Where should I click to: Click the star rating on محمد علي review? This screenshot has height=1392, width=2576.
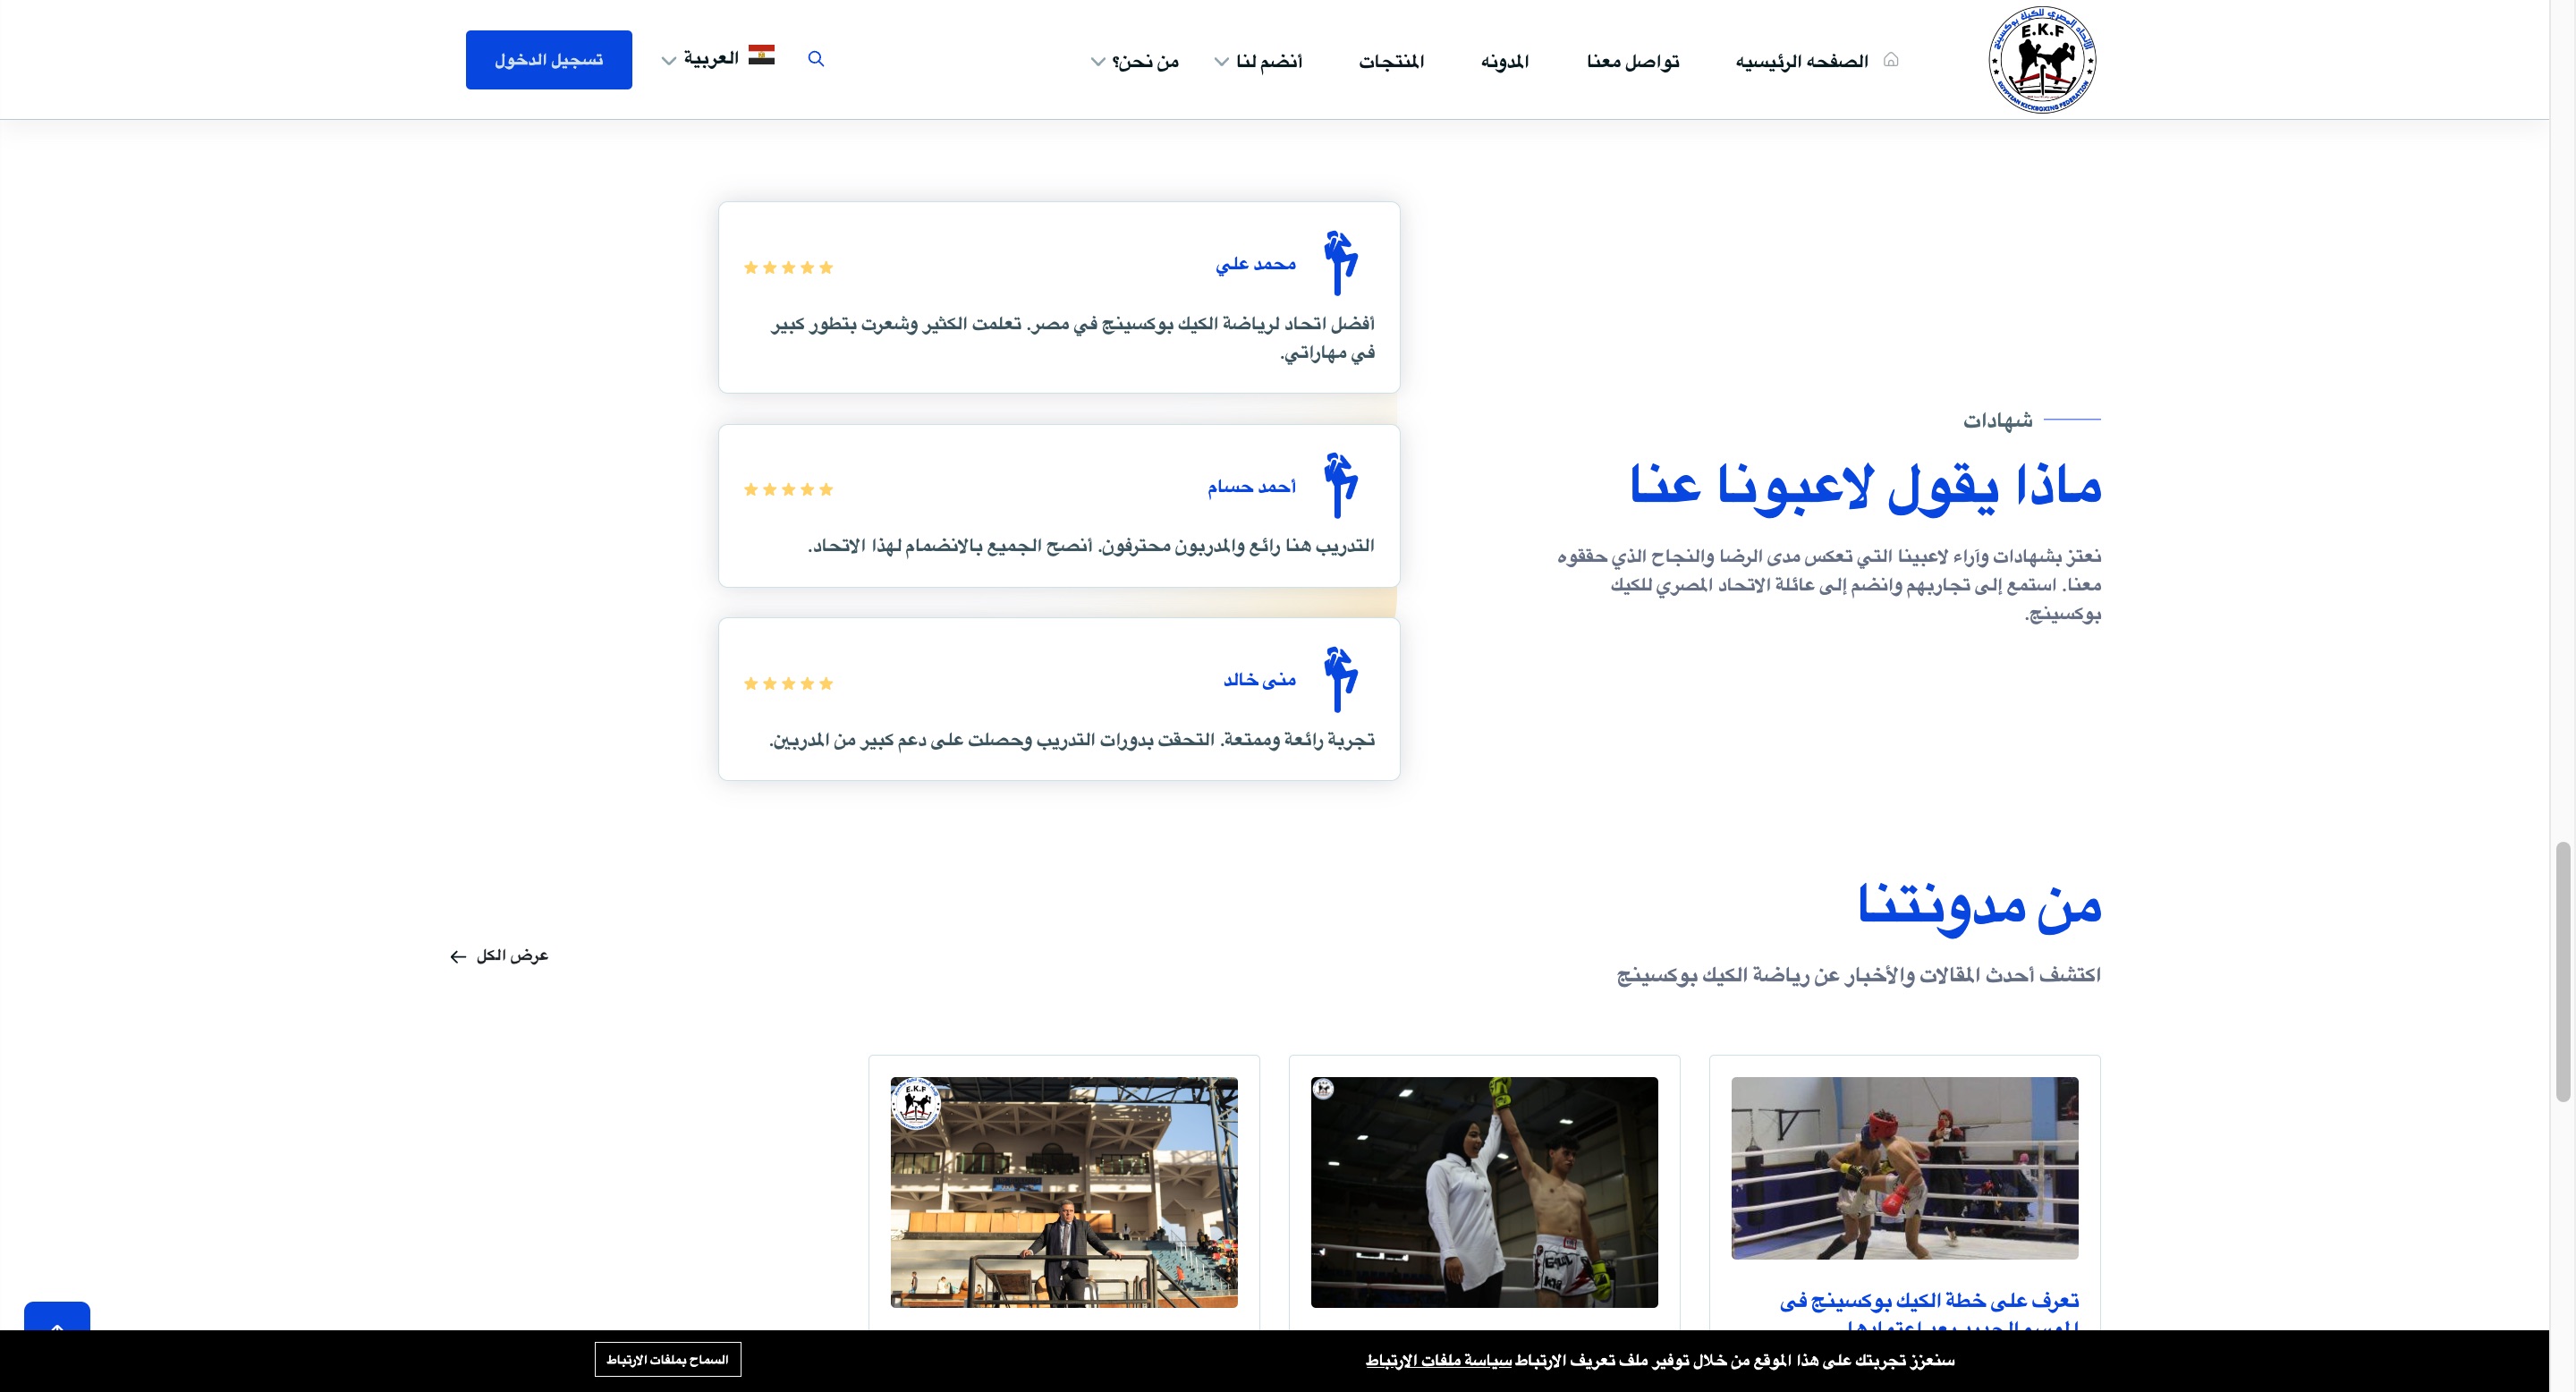(788, 267)
